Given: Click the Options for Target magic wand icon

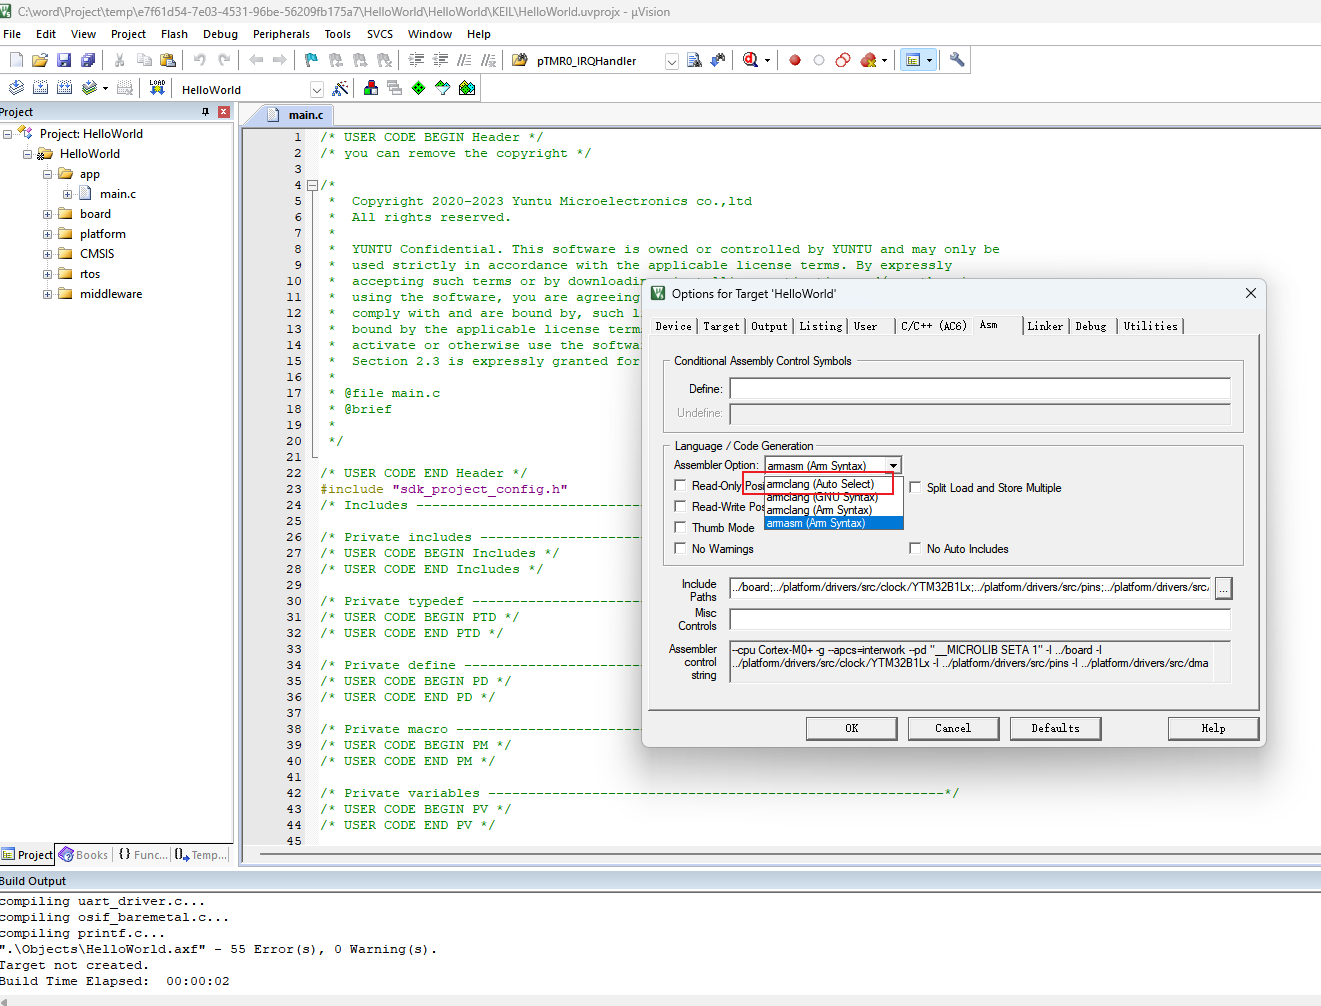Looking at the screenshot, I should click(x=340, y=88).
